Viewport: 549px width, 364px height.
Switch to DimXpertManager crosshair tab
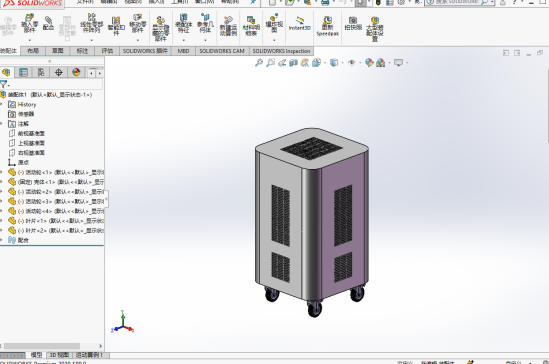pos(58,72)
